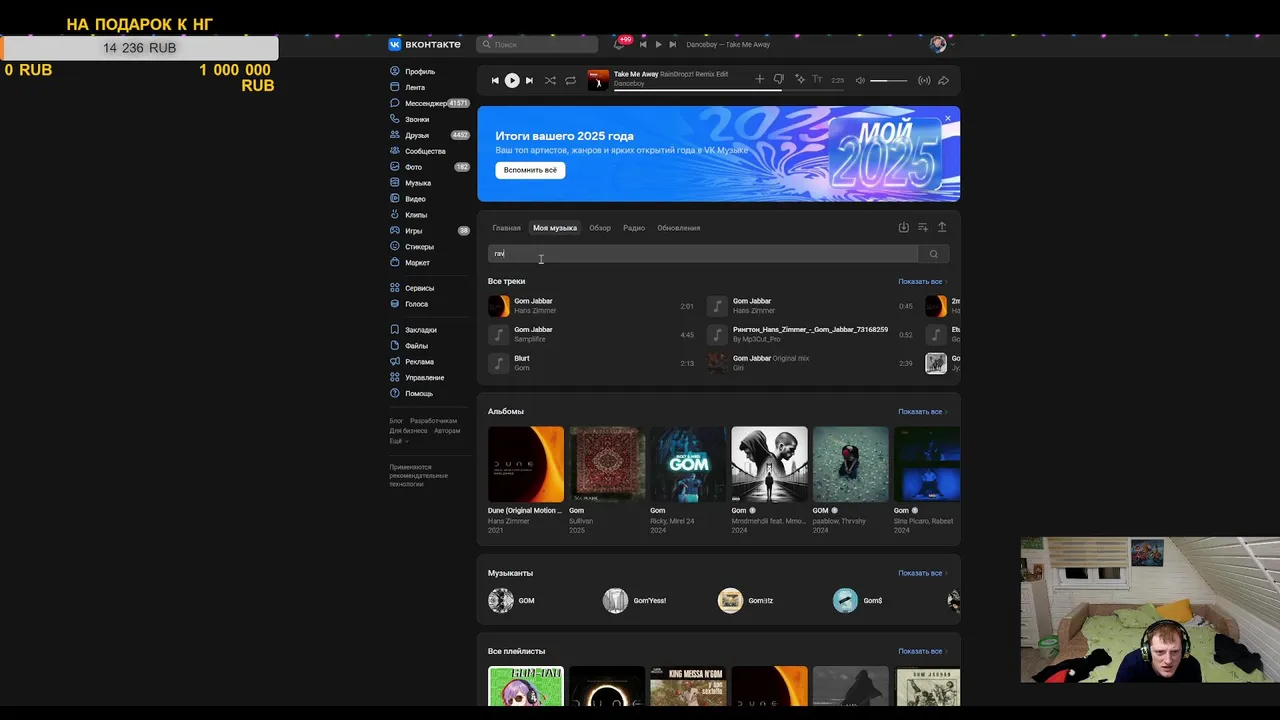Image resolution: width=1280 pixels, height=720 pixels.
Task: Open Закладки bookmarks
Action: [x=420, y=330]
